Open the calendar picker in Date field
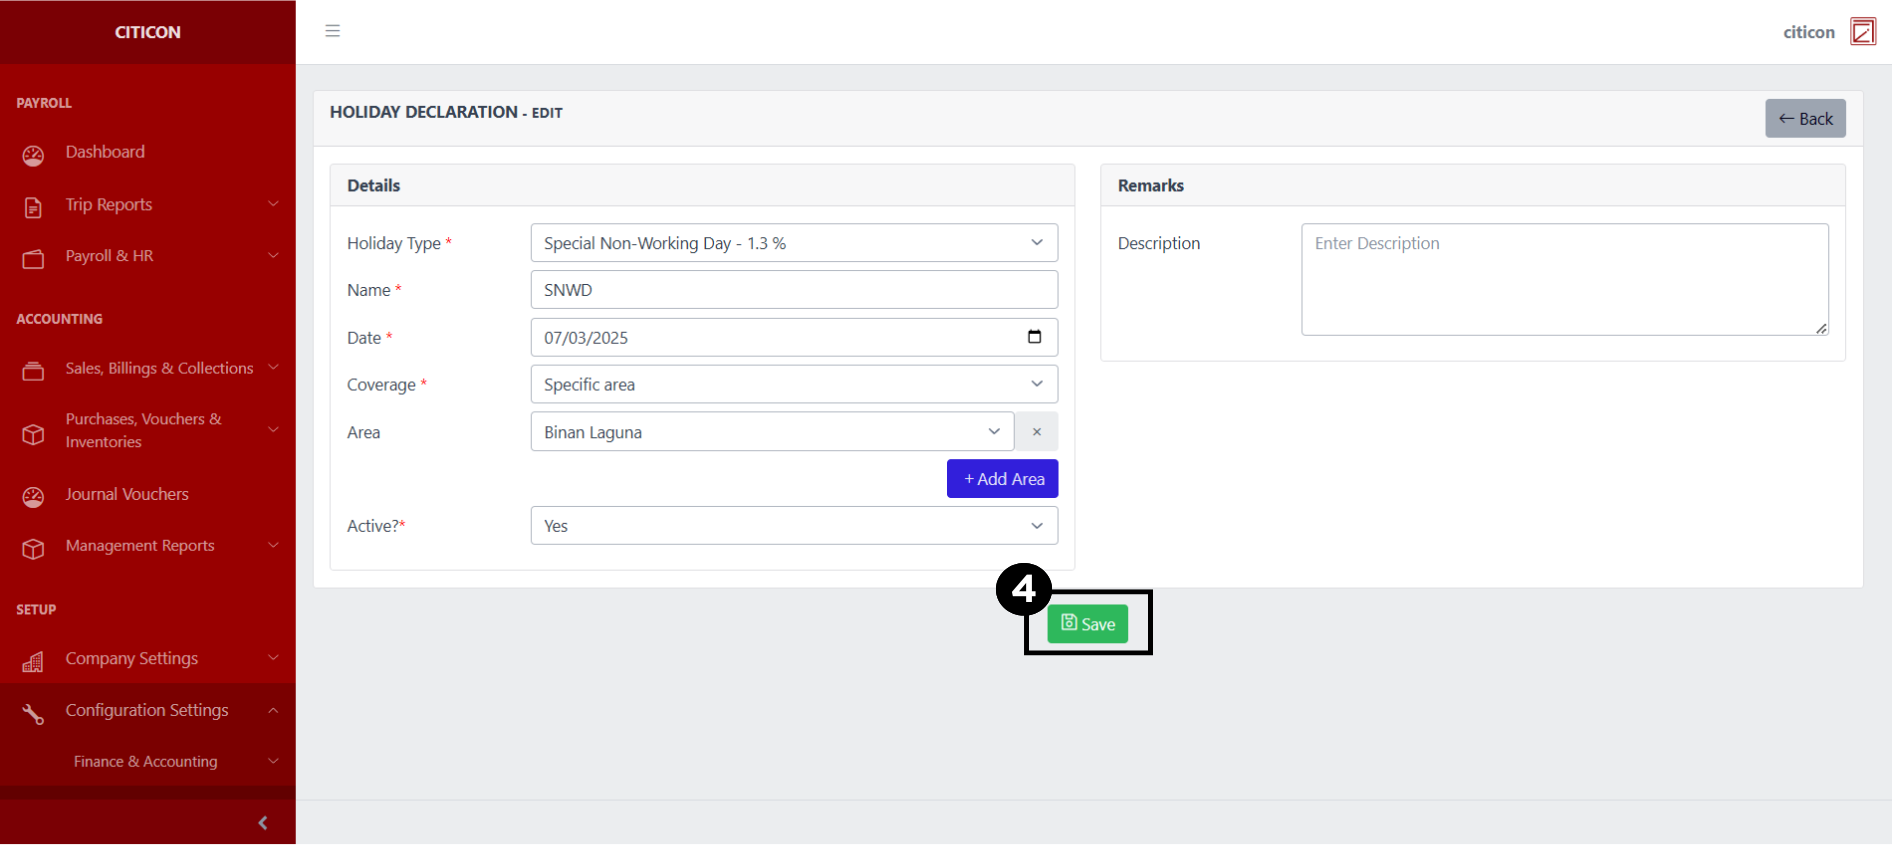 [x=1034, y=337]
